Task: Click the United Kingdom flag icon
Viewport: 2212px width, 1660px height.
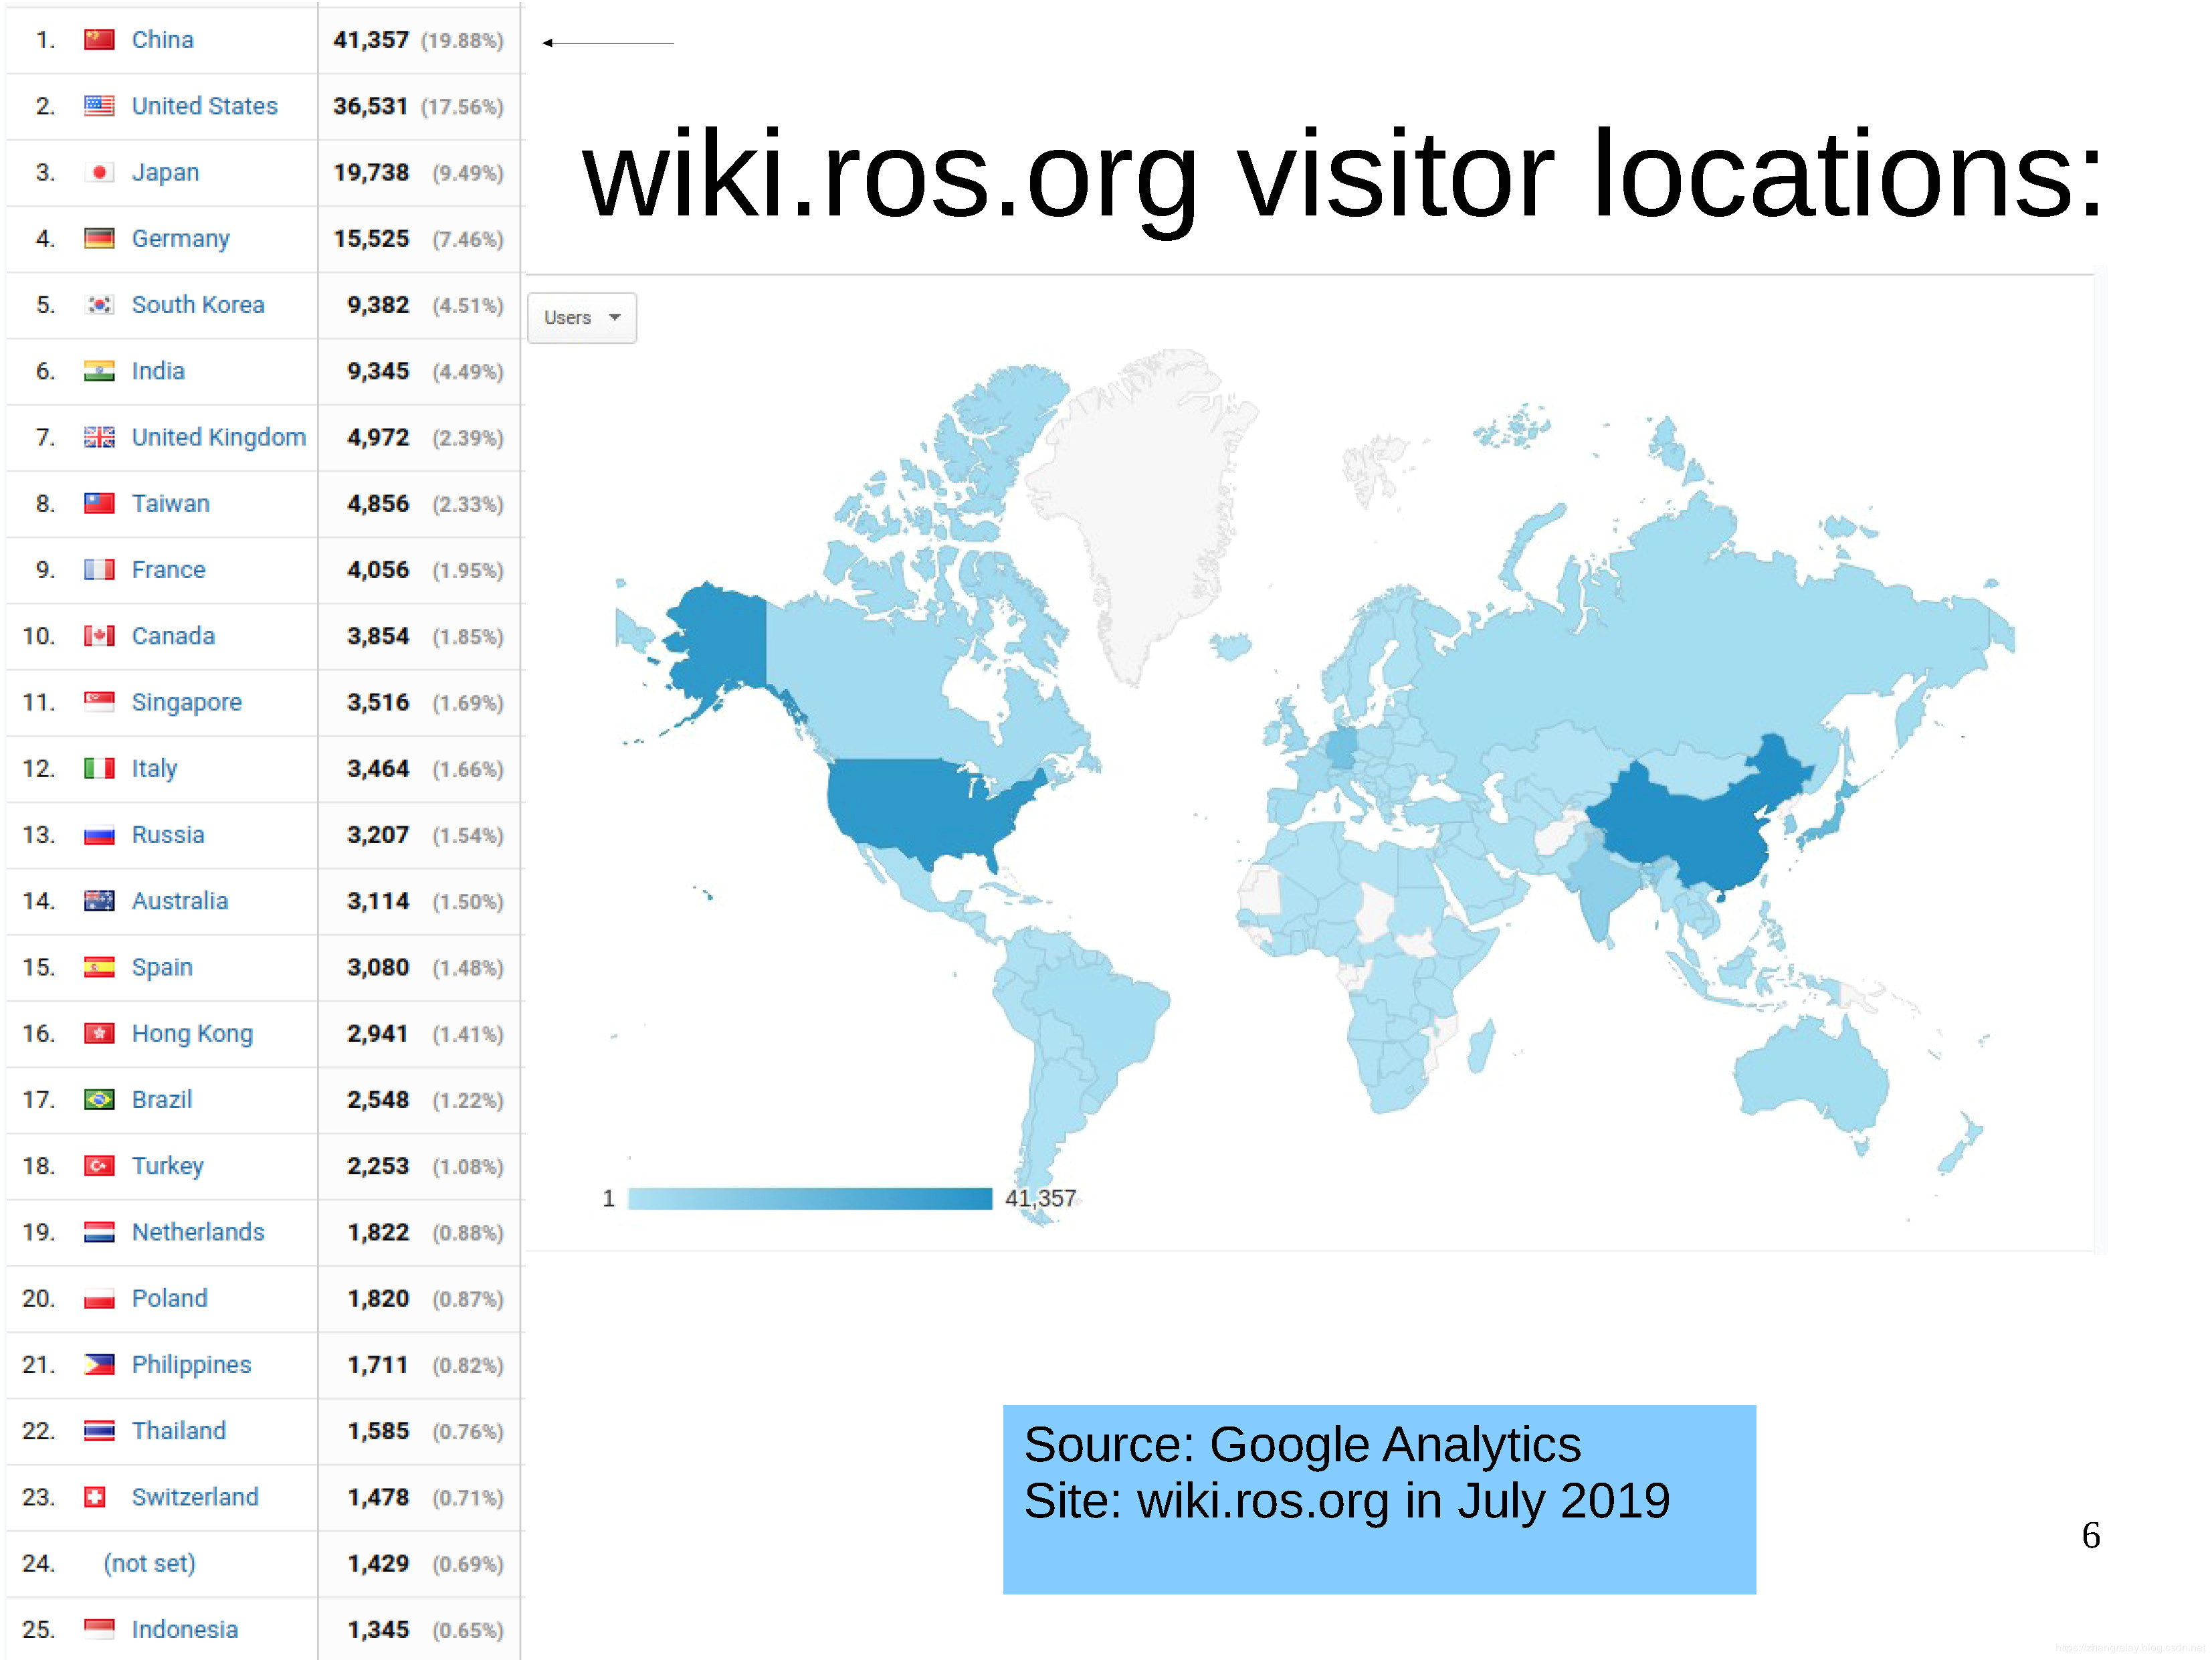Action: pyautogui.click(x=99, y=437)
